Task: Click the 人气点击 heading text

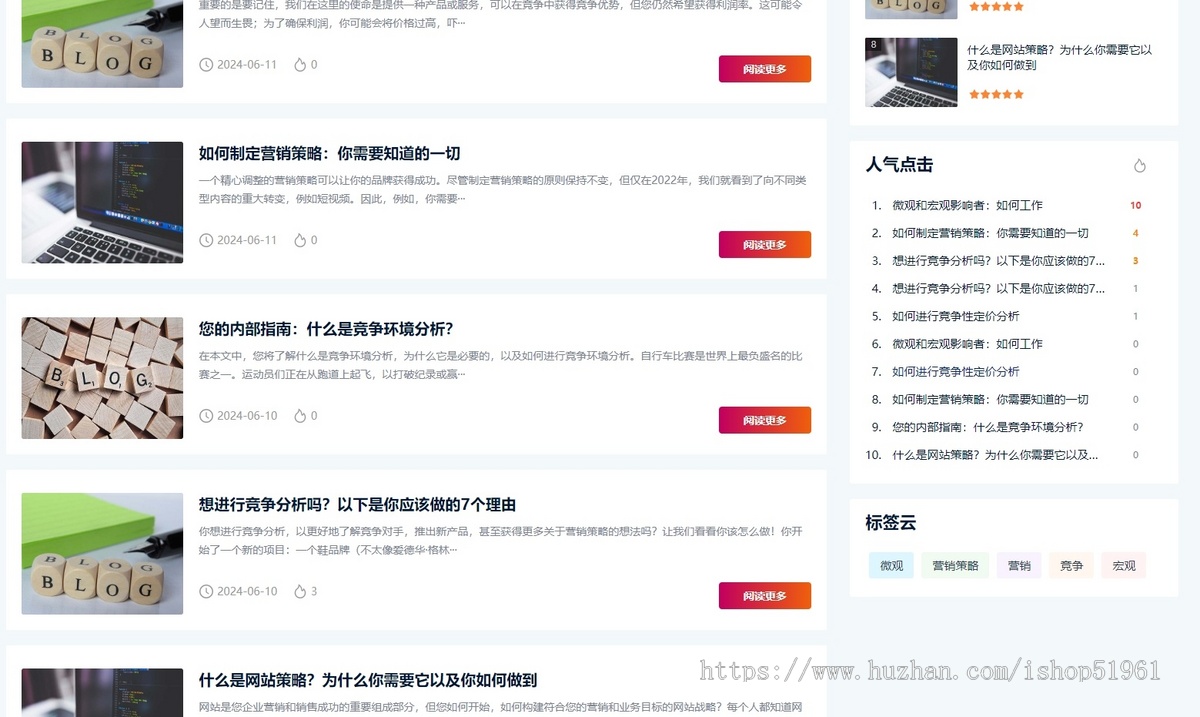Action: tap(900, 165)
